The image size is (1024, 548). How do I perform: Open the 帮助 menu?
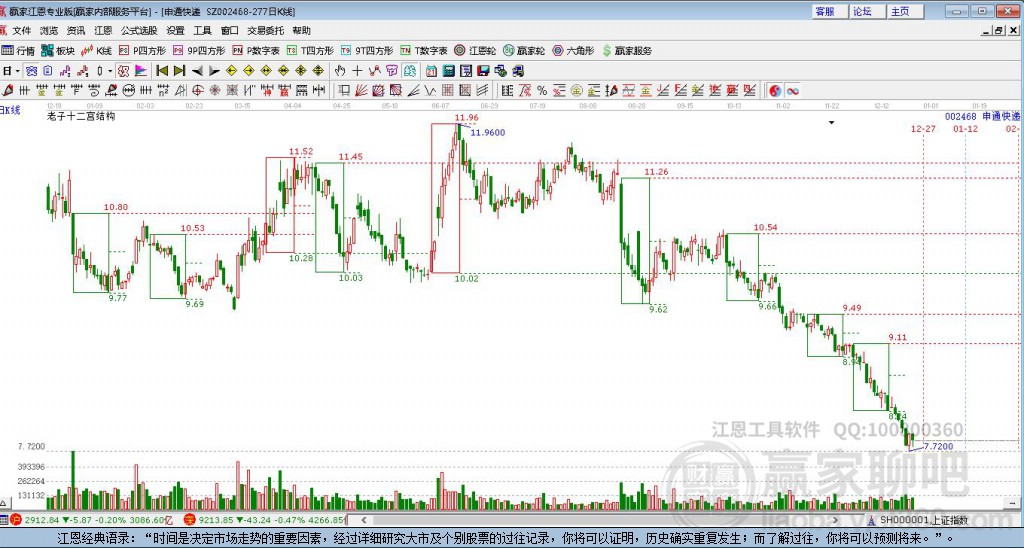coord(302,31)
